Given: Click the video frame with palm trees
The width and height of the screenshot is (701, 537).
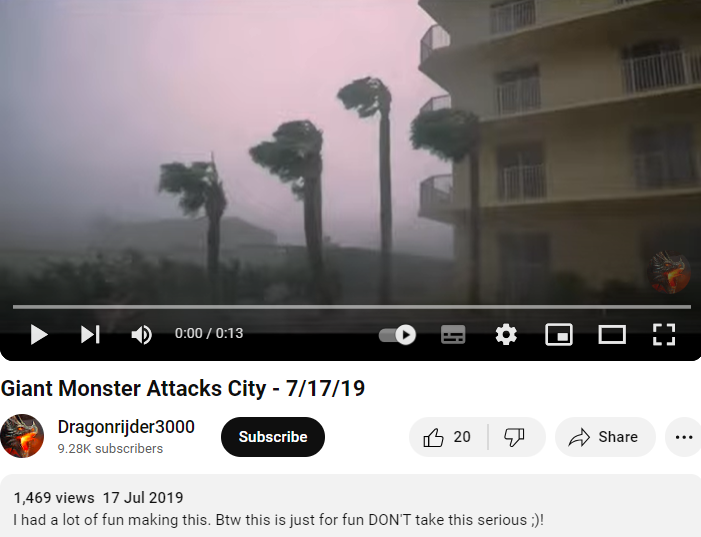Looking at the screenshot, I should coord(350,152).
